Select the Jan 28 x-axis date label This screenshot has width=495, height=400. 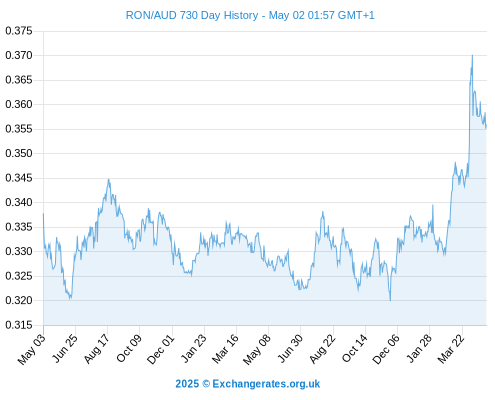coord(419,348)
